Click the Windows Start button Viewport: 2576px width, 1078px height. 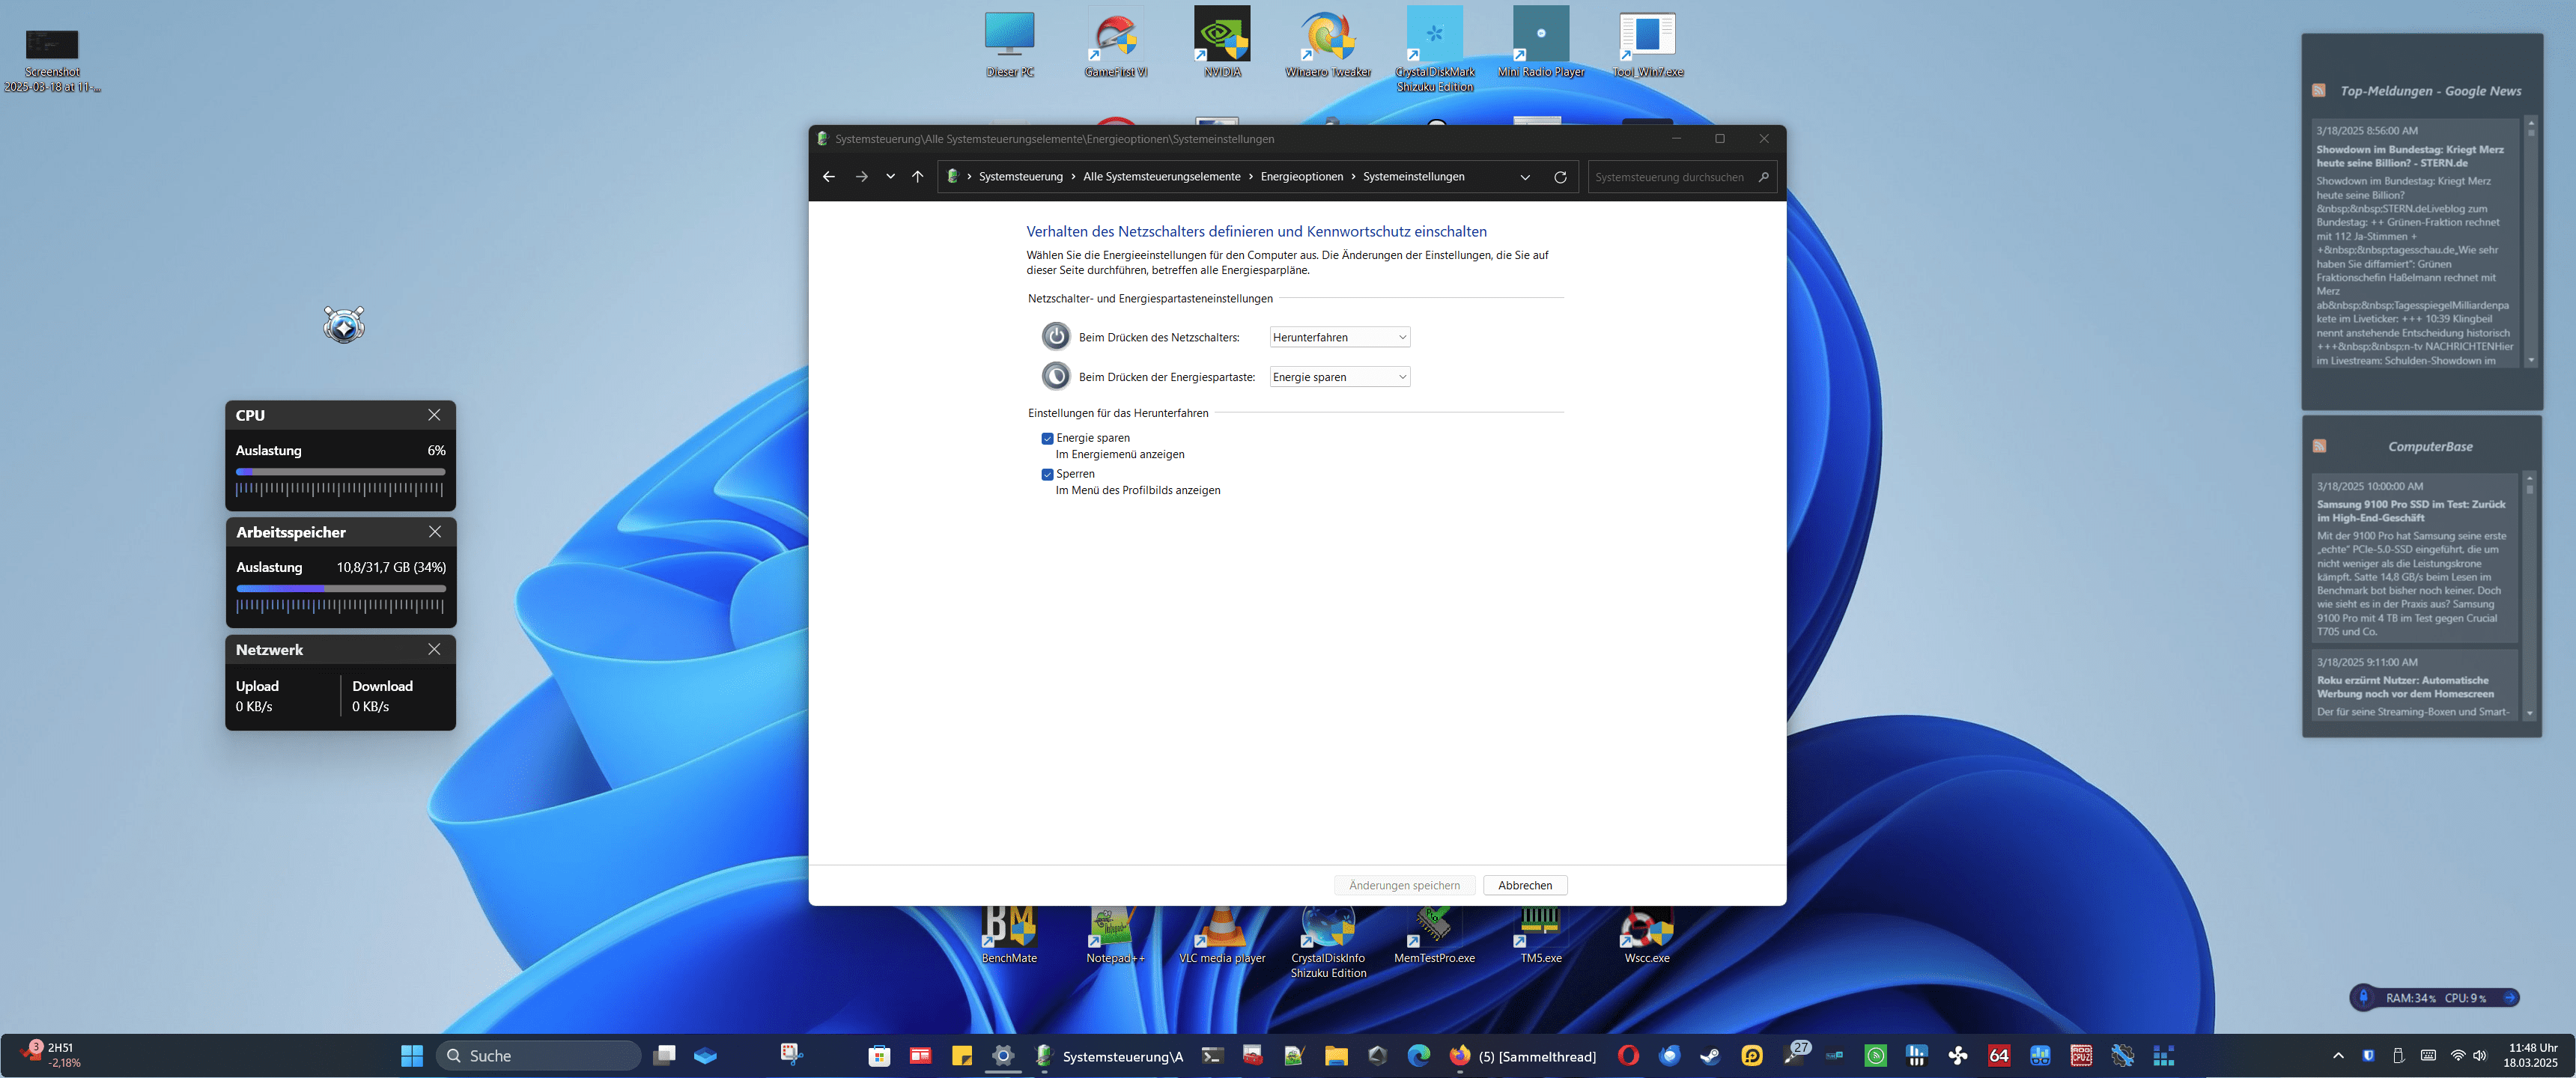click(x=411, y=1055)
